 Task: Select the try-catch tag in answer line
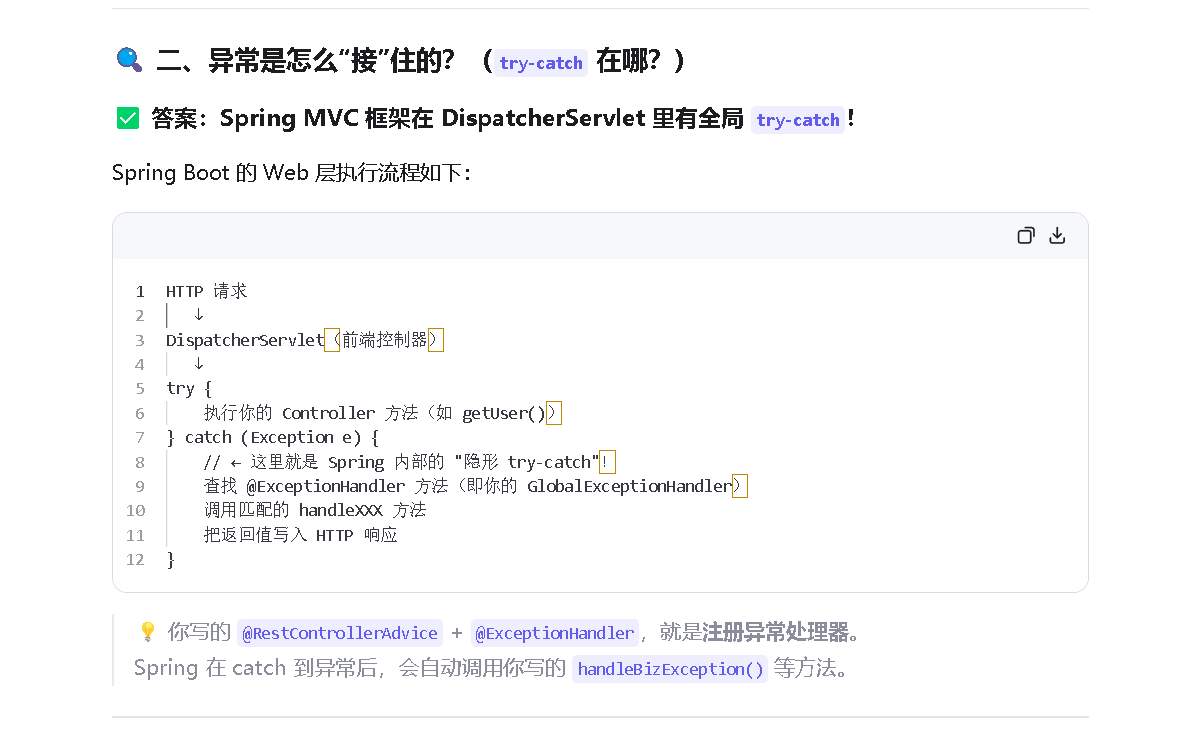click(x=798, y=120)
